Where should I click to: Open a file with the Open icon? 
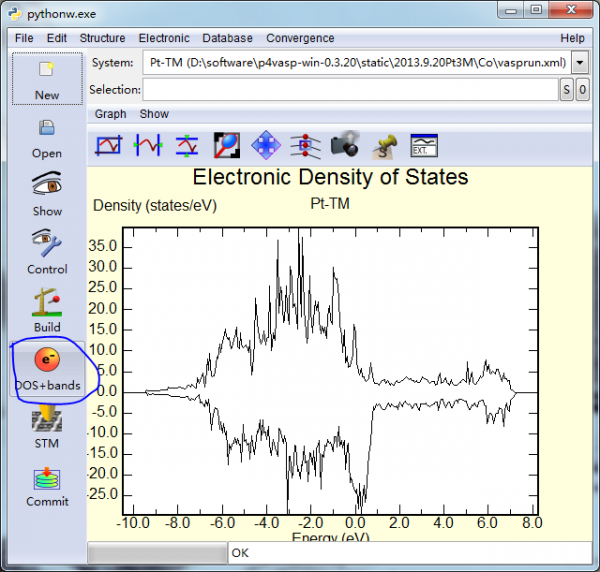pos(46,137)
